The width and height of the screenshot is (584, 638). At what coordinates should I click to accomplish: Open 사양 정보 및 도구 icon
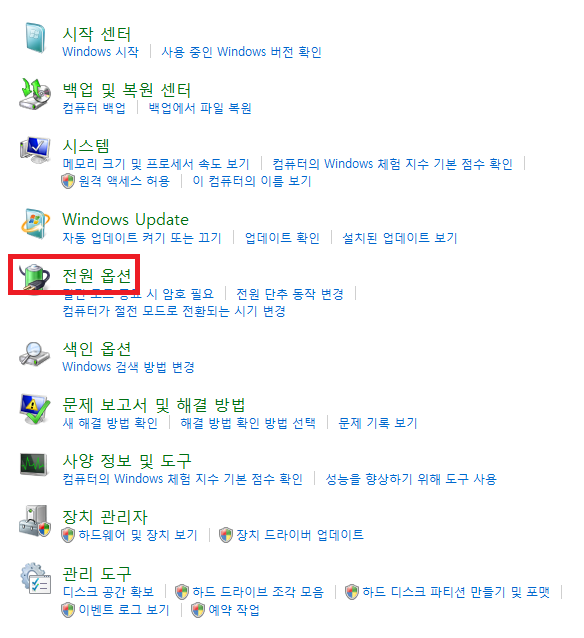coord(34,465)
